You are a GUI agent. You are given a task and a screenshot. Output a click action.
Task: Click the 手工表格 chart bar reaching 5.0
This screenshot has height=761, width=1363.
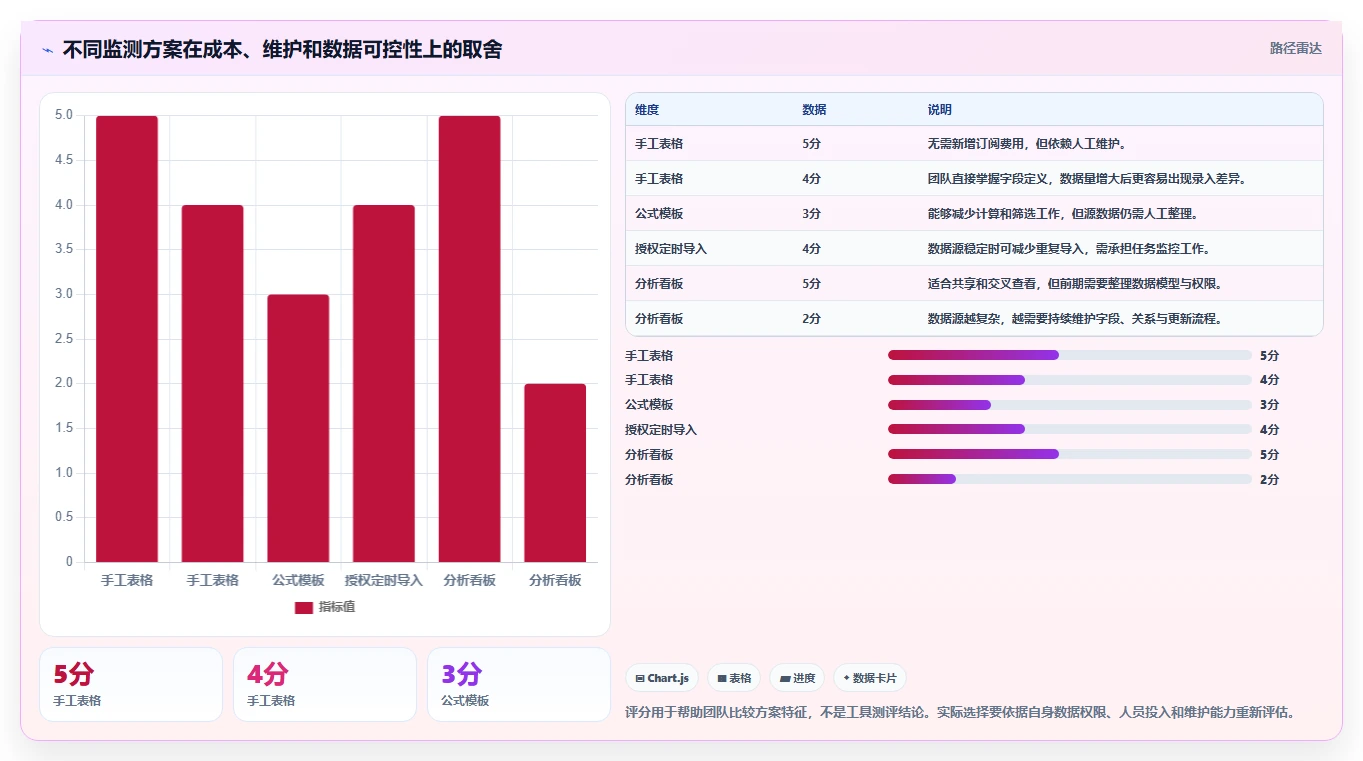pyautogui.click(x=127, y=339)
